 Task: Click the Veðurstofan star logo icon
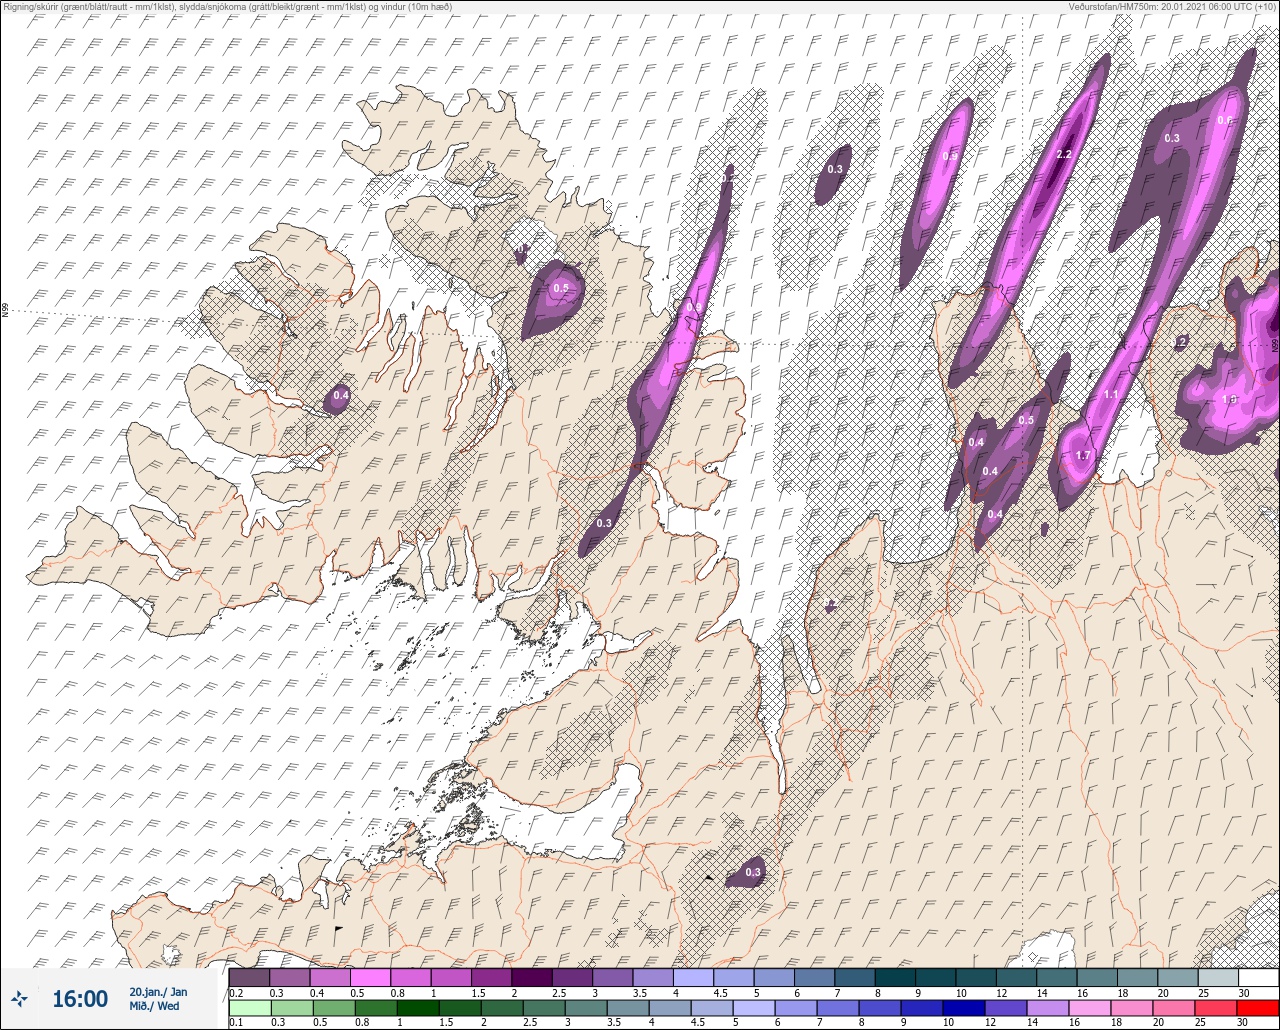pyautogui.click(x=19, y=998)
